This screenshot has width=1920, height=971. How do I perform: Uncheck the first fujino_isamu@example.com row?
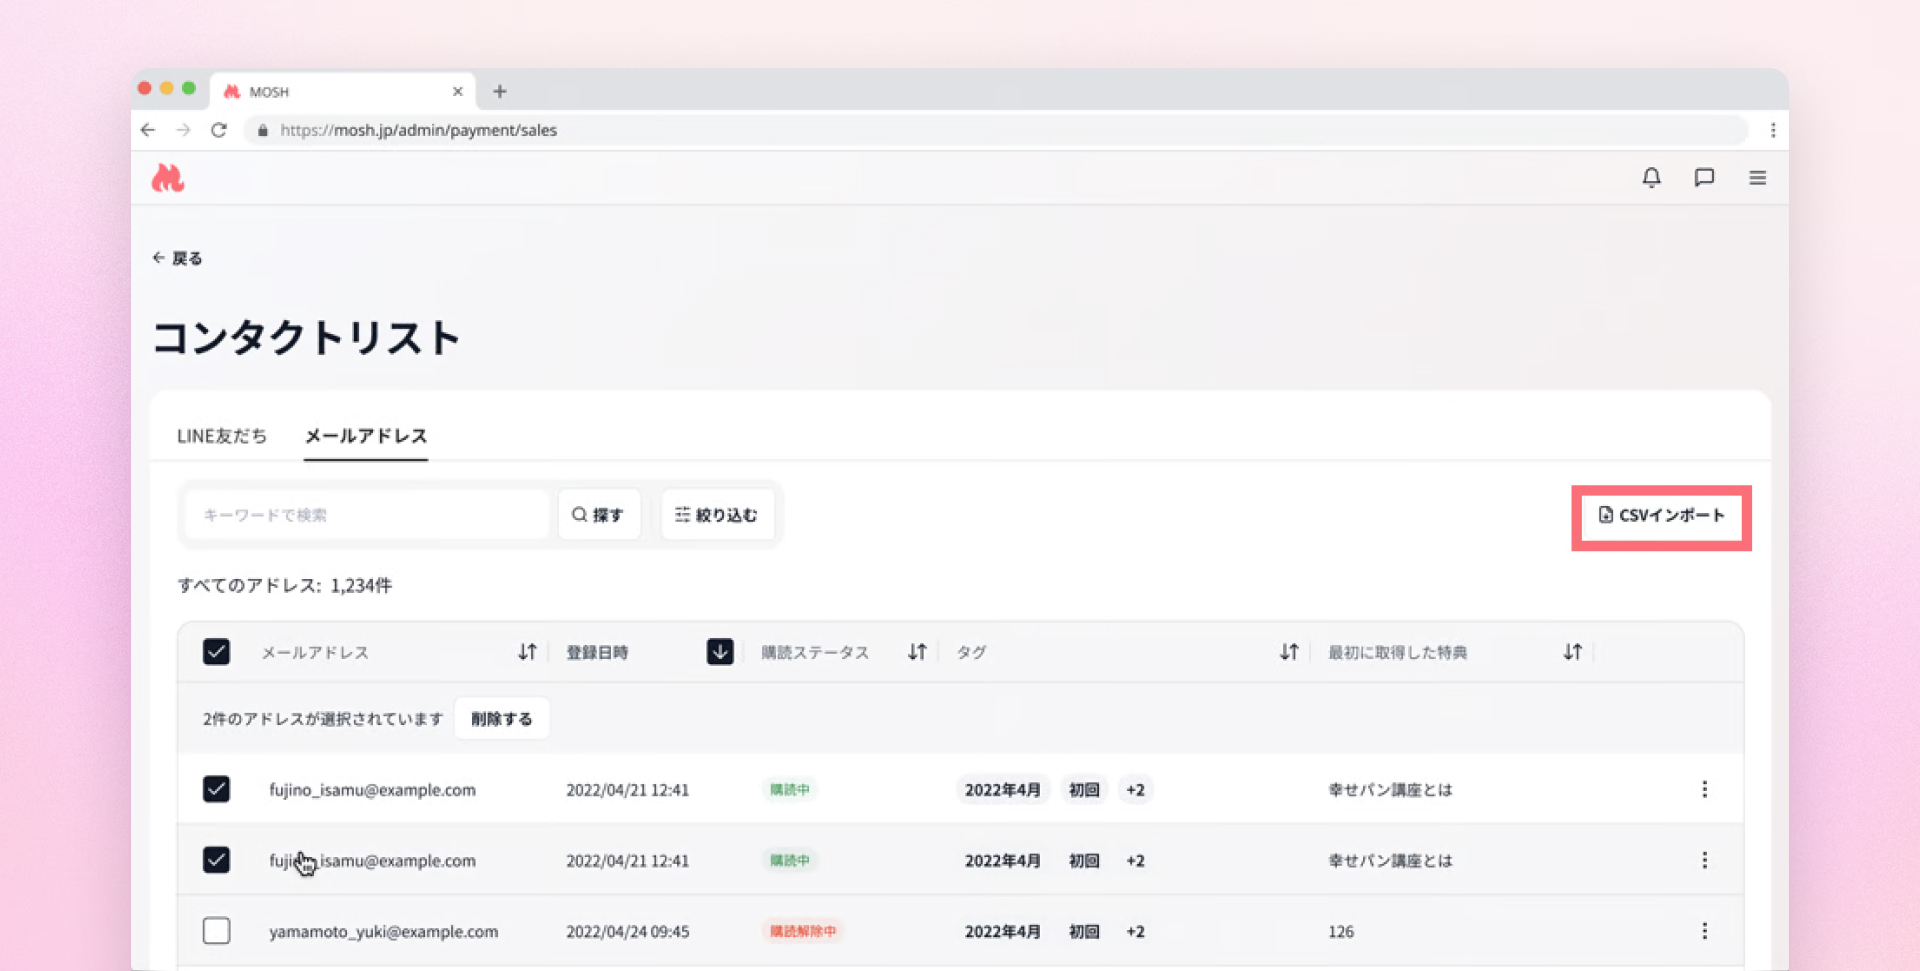(216, 789)
